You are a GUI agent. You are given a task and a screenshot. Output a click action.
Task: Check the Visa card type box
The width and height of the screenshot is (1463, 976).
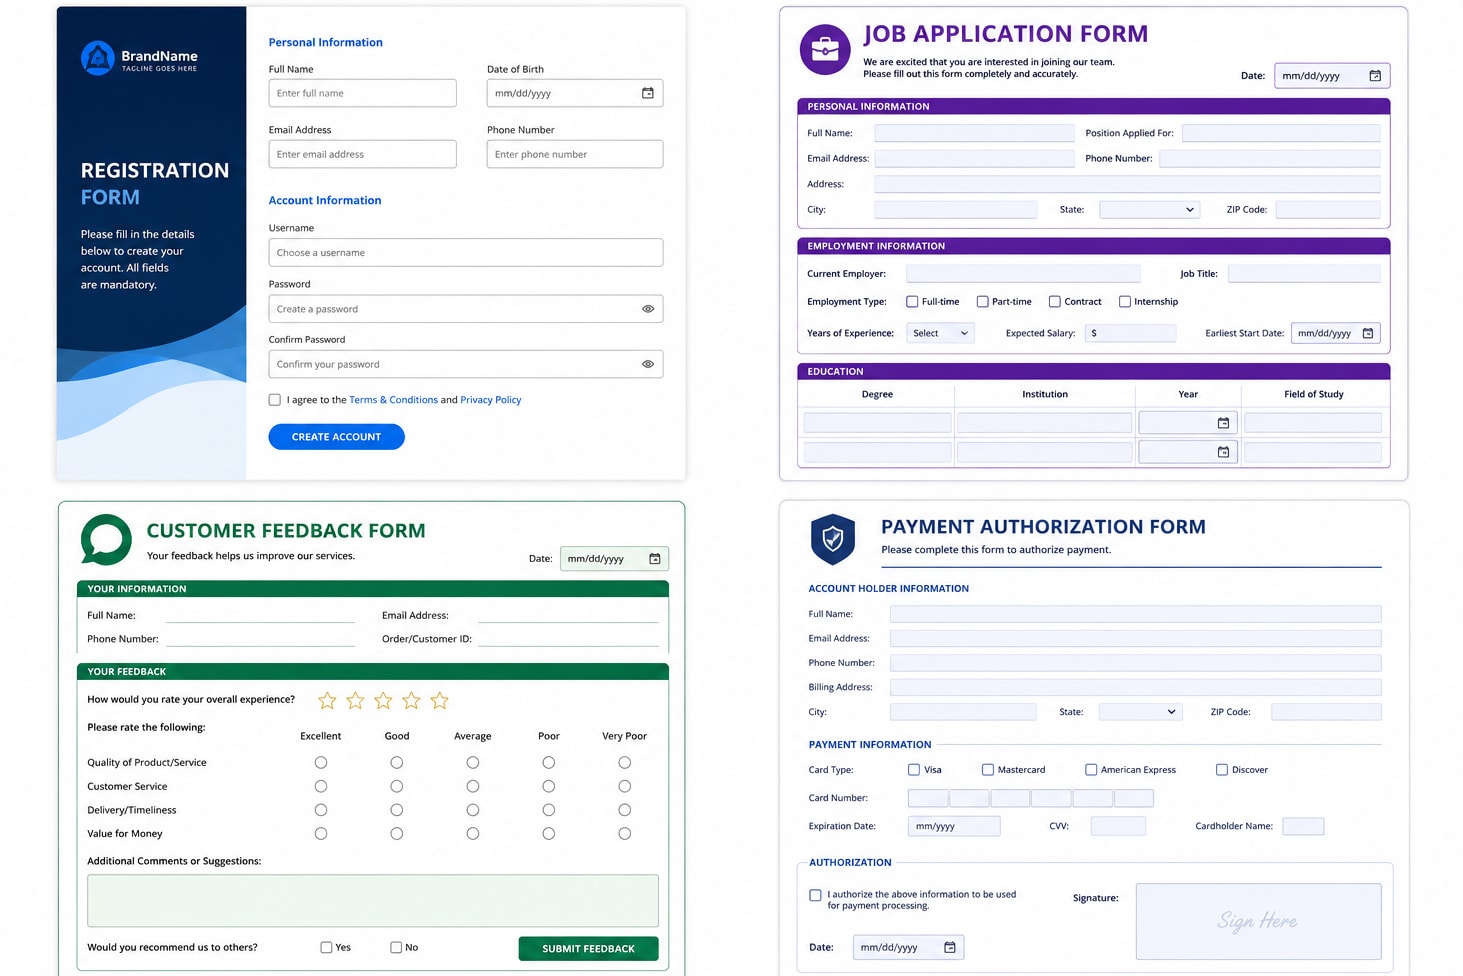pos(914,770)
